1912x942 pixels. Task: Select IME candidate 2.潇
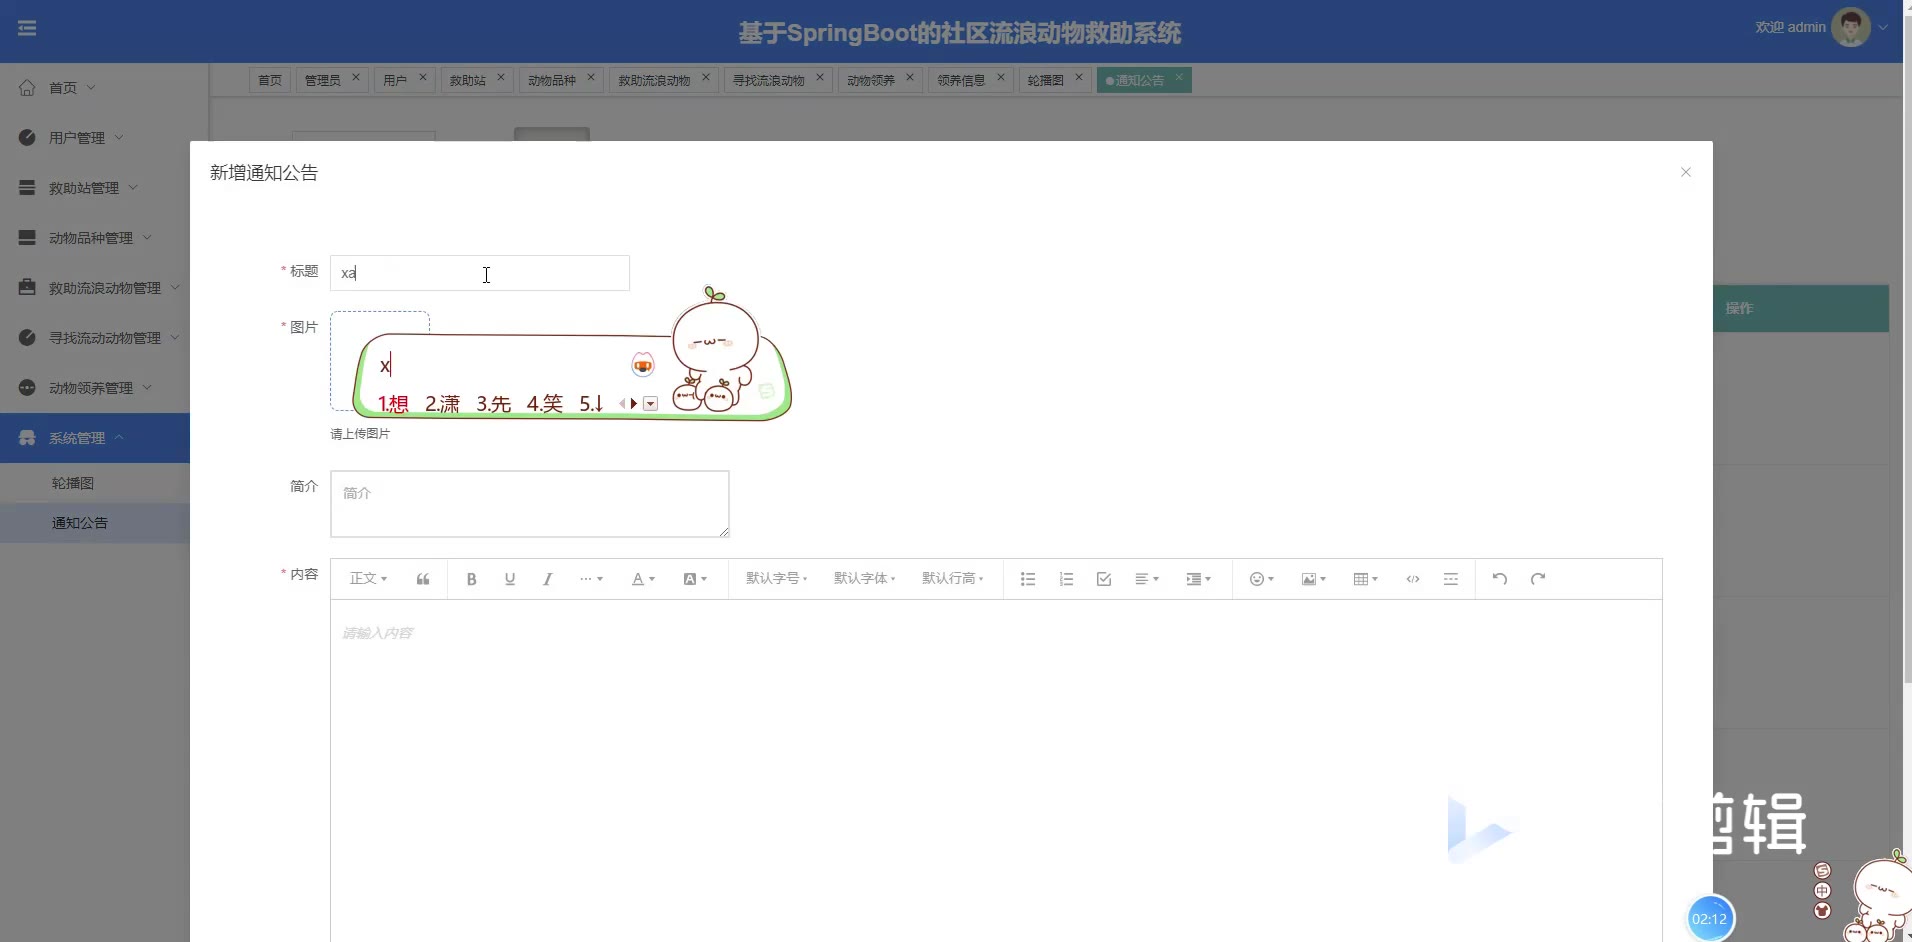pos(442,404)
